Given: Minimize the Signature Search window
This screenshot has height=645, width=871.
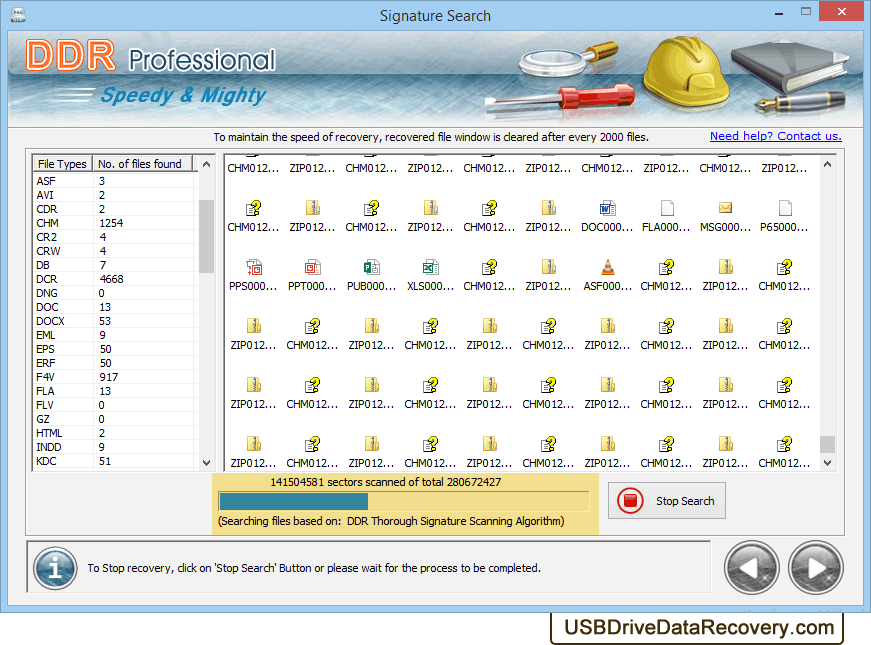Looking at the screenshot, I should tap(779, 12).
